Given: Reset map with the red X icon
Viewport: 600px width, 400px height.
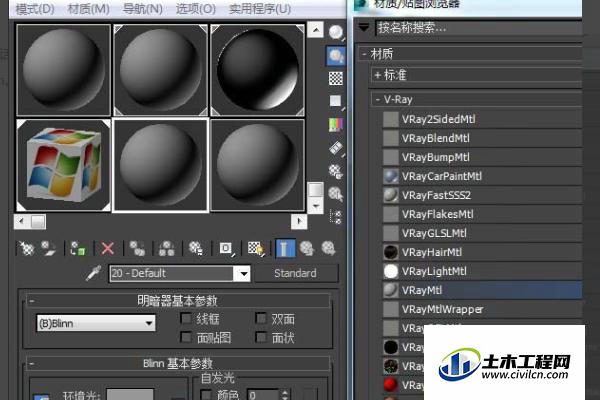Looking at the screenshot, I should pyautogui.click(x=108, y=248).
